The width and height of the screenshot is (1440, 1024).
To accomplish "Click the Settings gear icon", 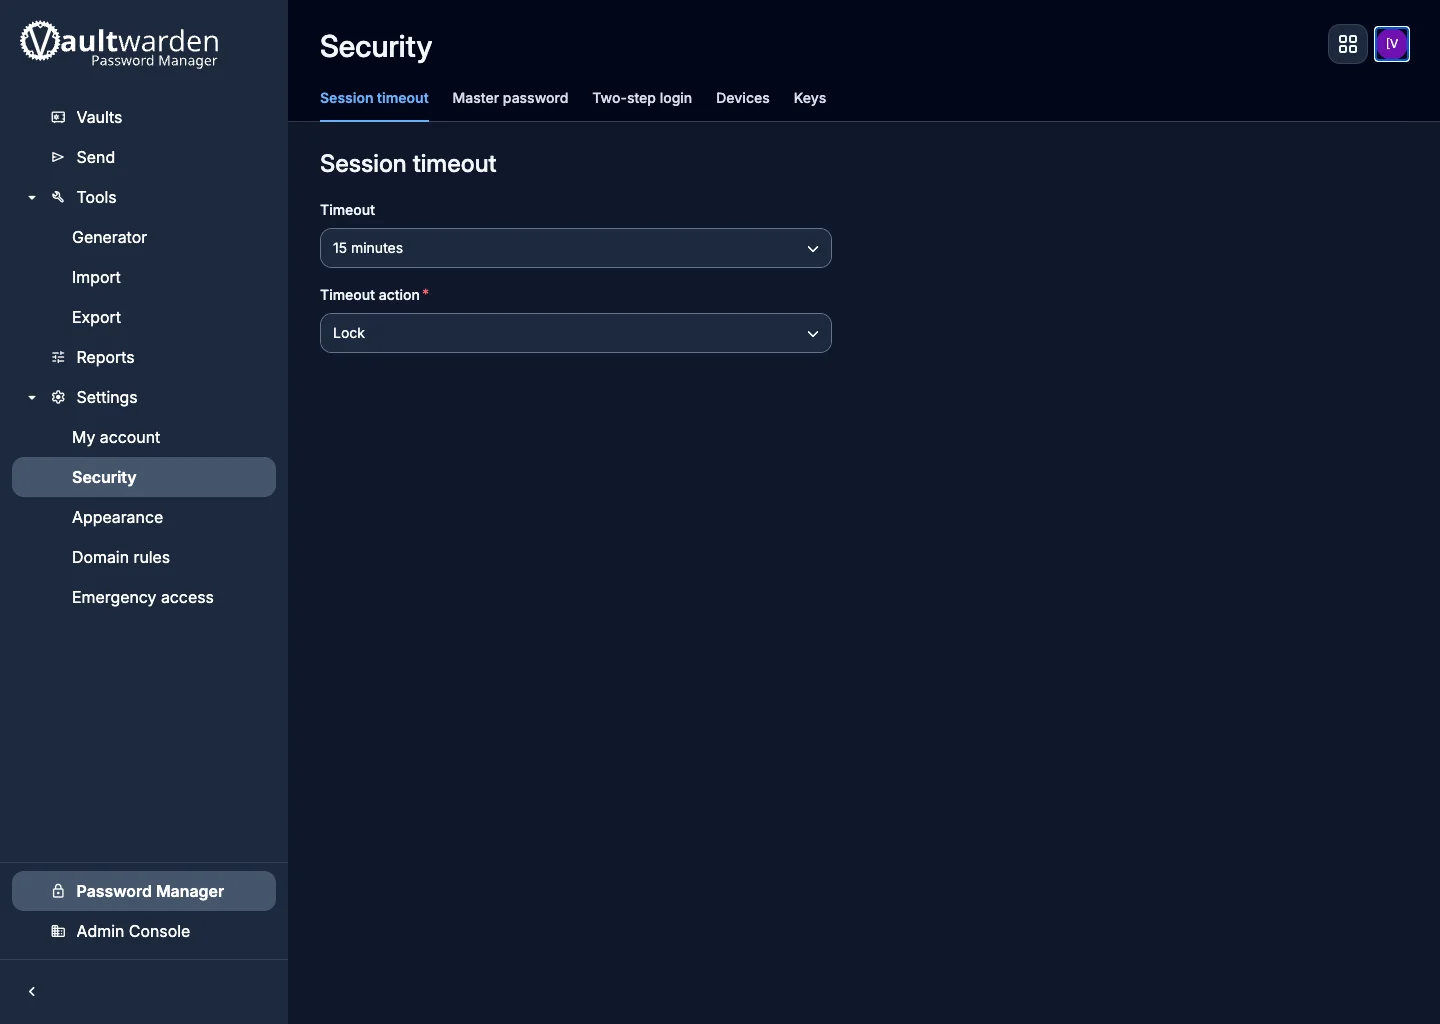I will point(58,397).
